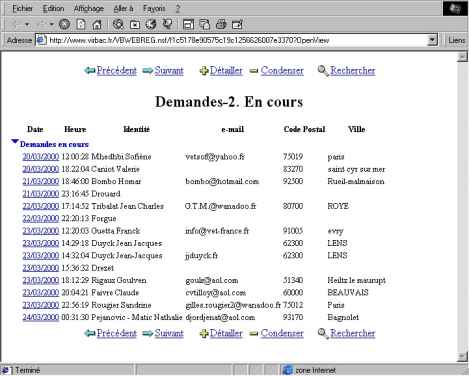Go to the Home page icon

tap(97, 24)
